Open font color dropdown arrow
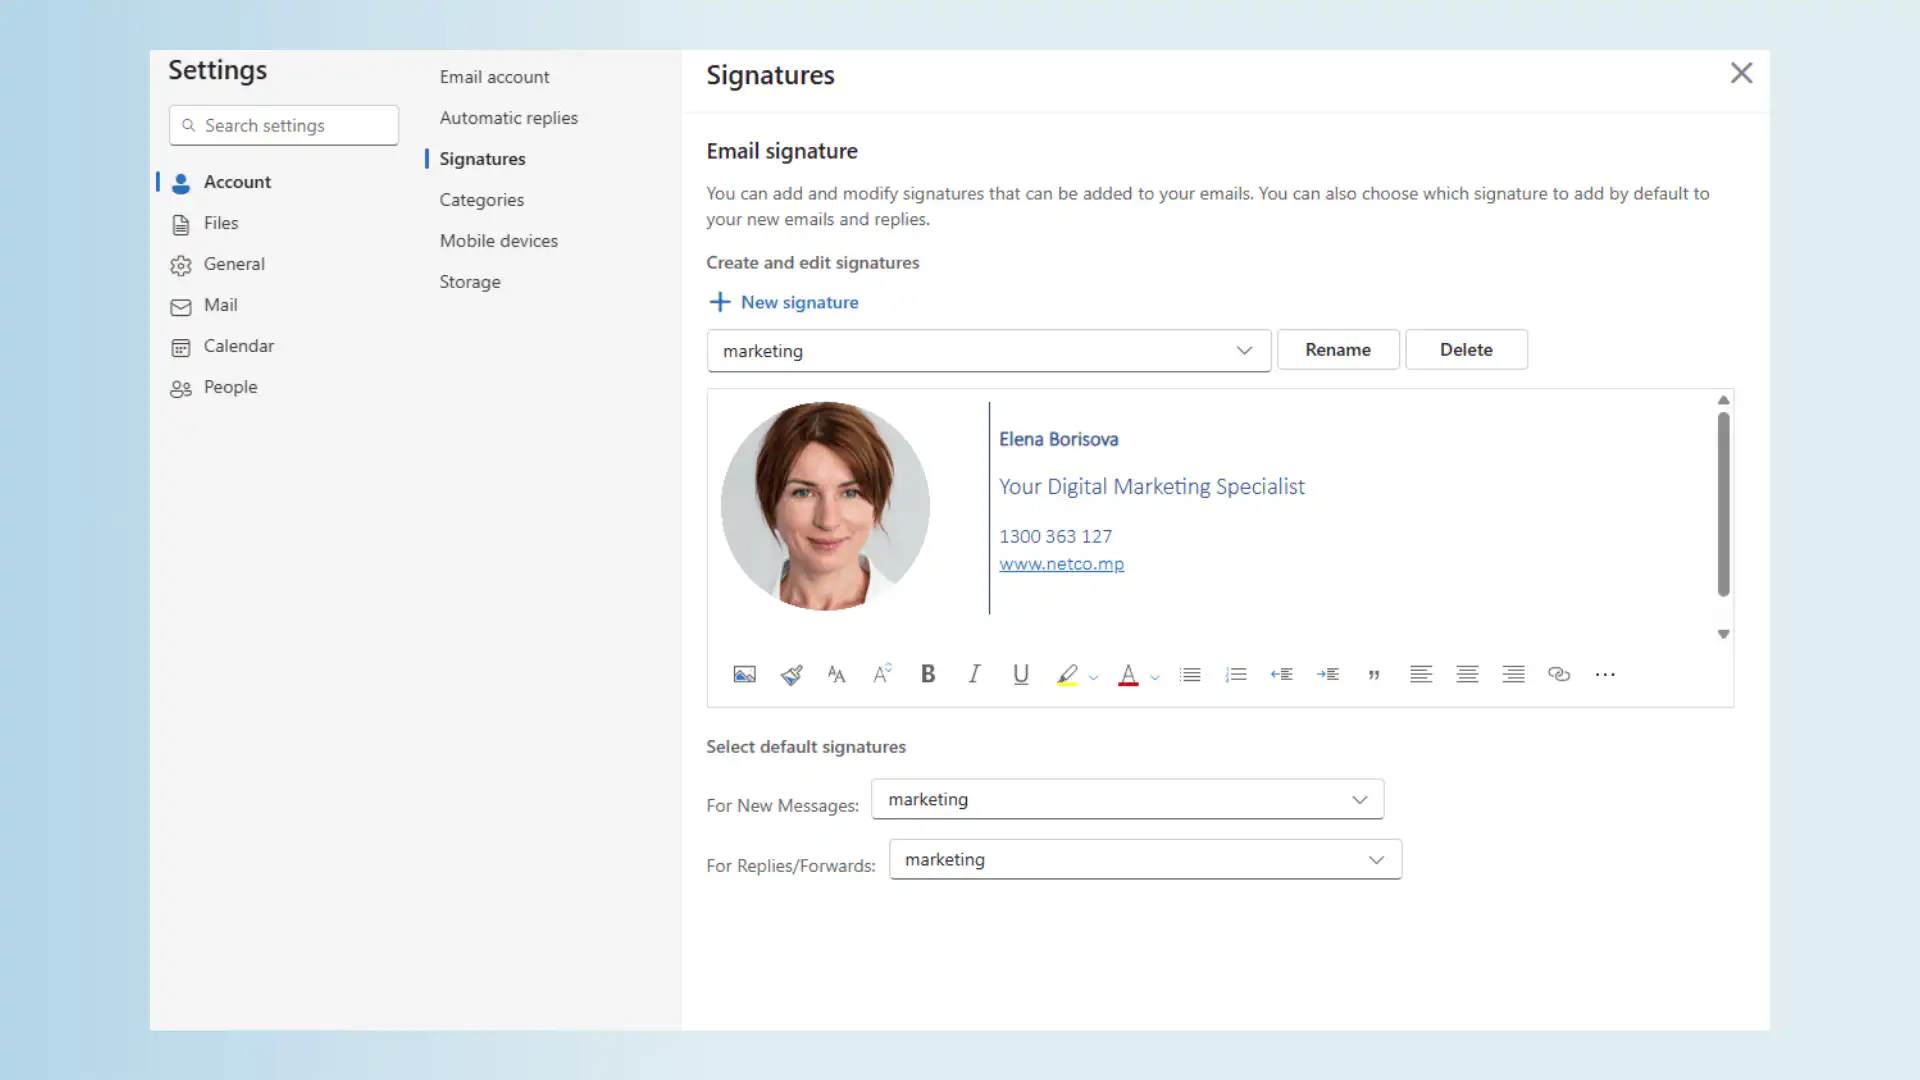Screen dimensions: 1920x1080 1155,678
